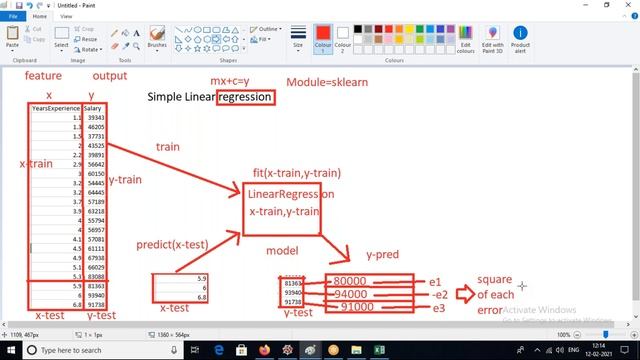This screenshot has width=640, height=360.
Task: Click the Brushes tool icon
Action: tap(157, 33)
